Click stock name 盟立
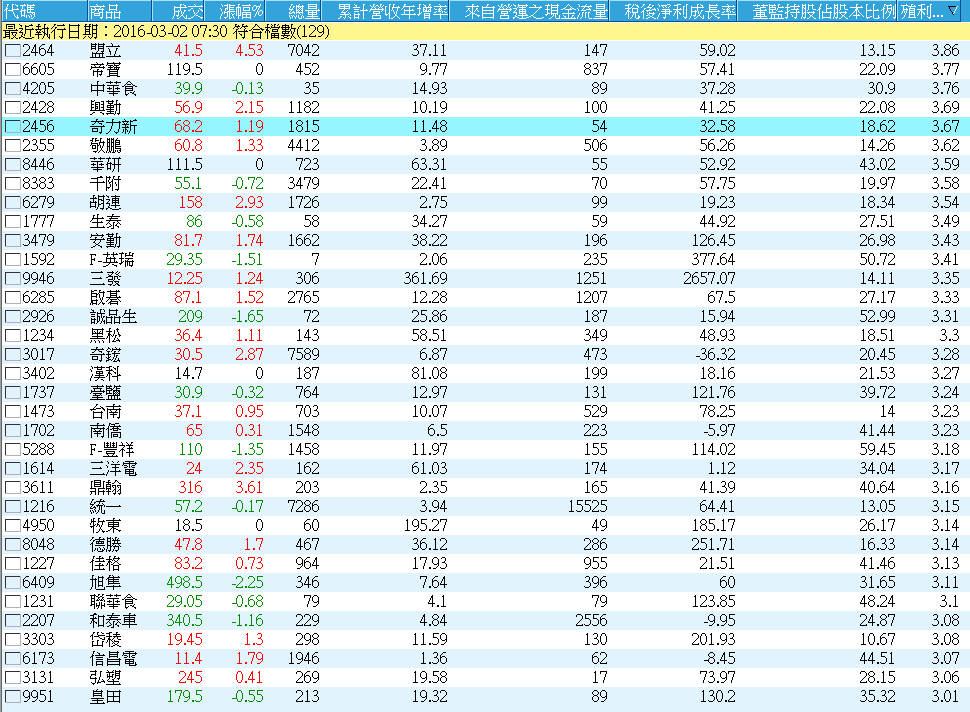The height and width of the screenshot is (712, 970). pyautogui.click(x=105, y=51)
